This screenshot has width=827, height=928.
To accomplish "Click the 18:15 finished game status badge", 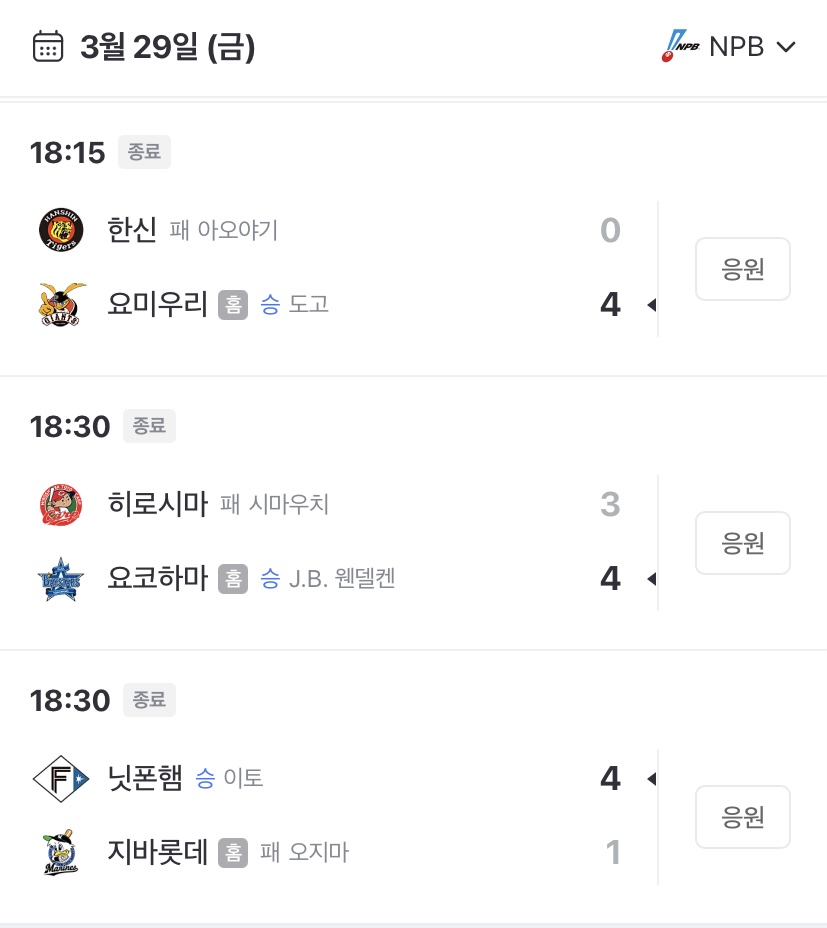I will pyautogui.click(x=145, y=152).
